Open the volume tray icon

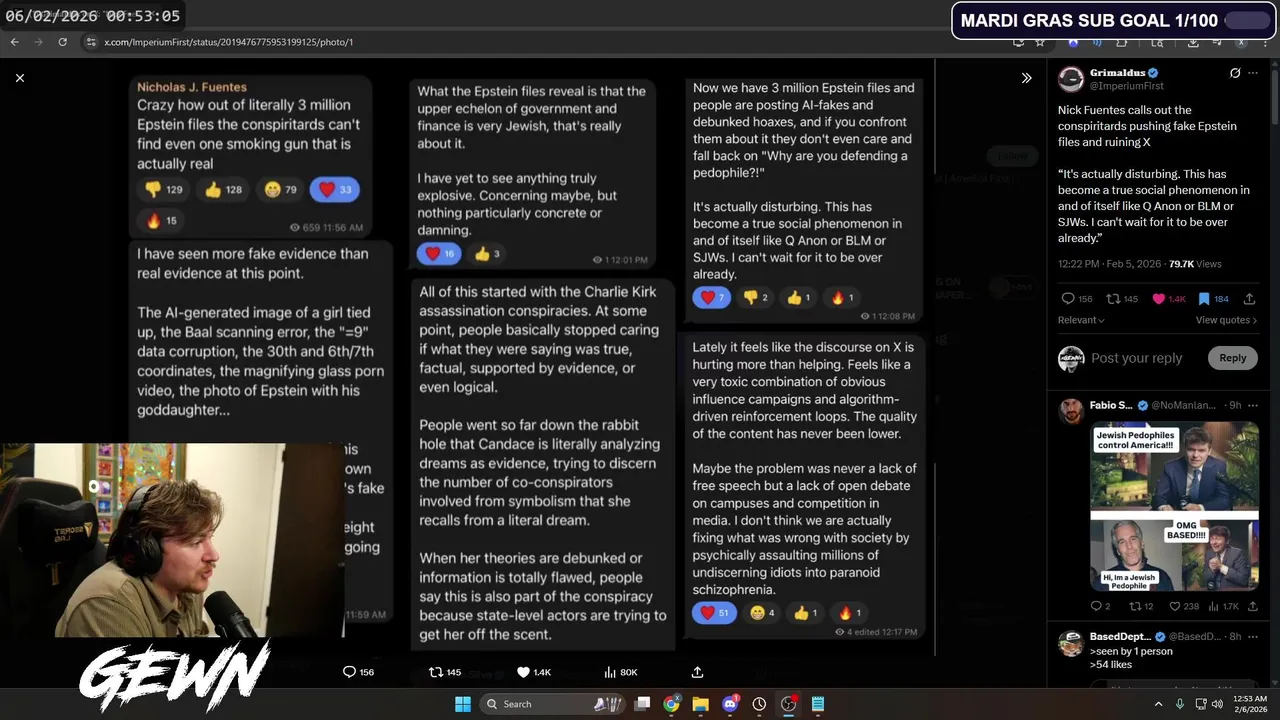pyautogui.click(x=1217, y=704)
